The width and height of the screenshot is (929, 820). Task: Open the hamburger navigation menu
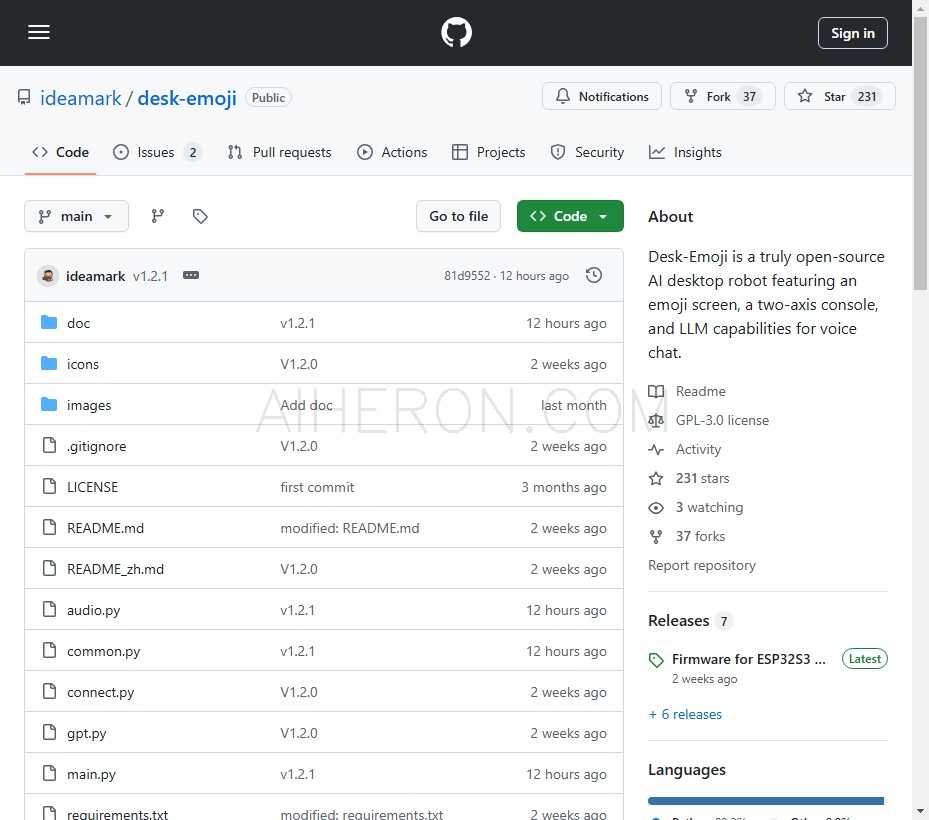39,33
